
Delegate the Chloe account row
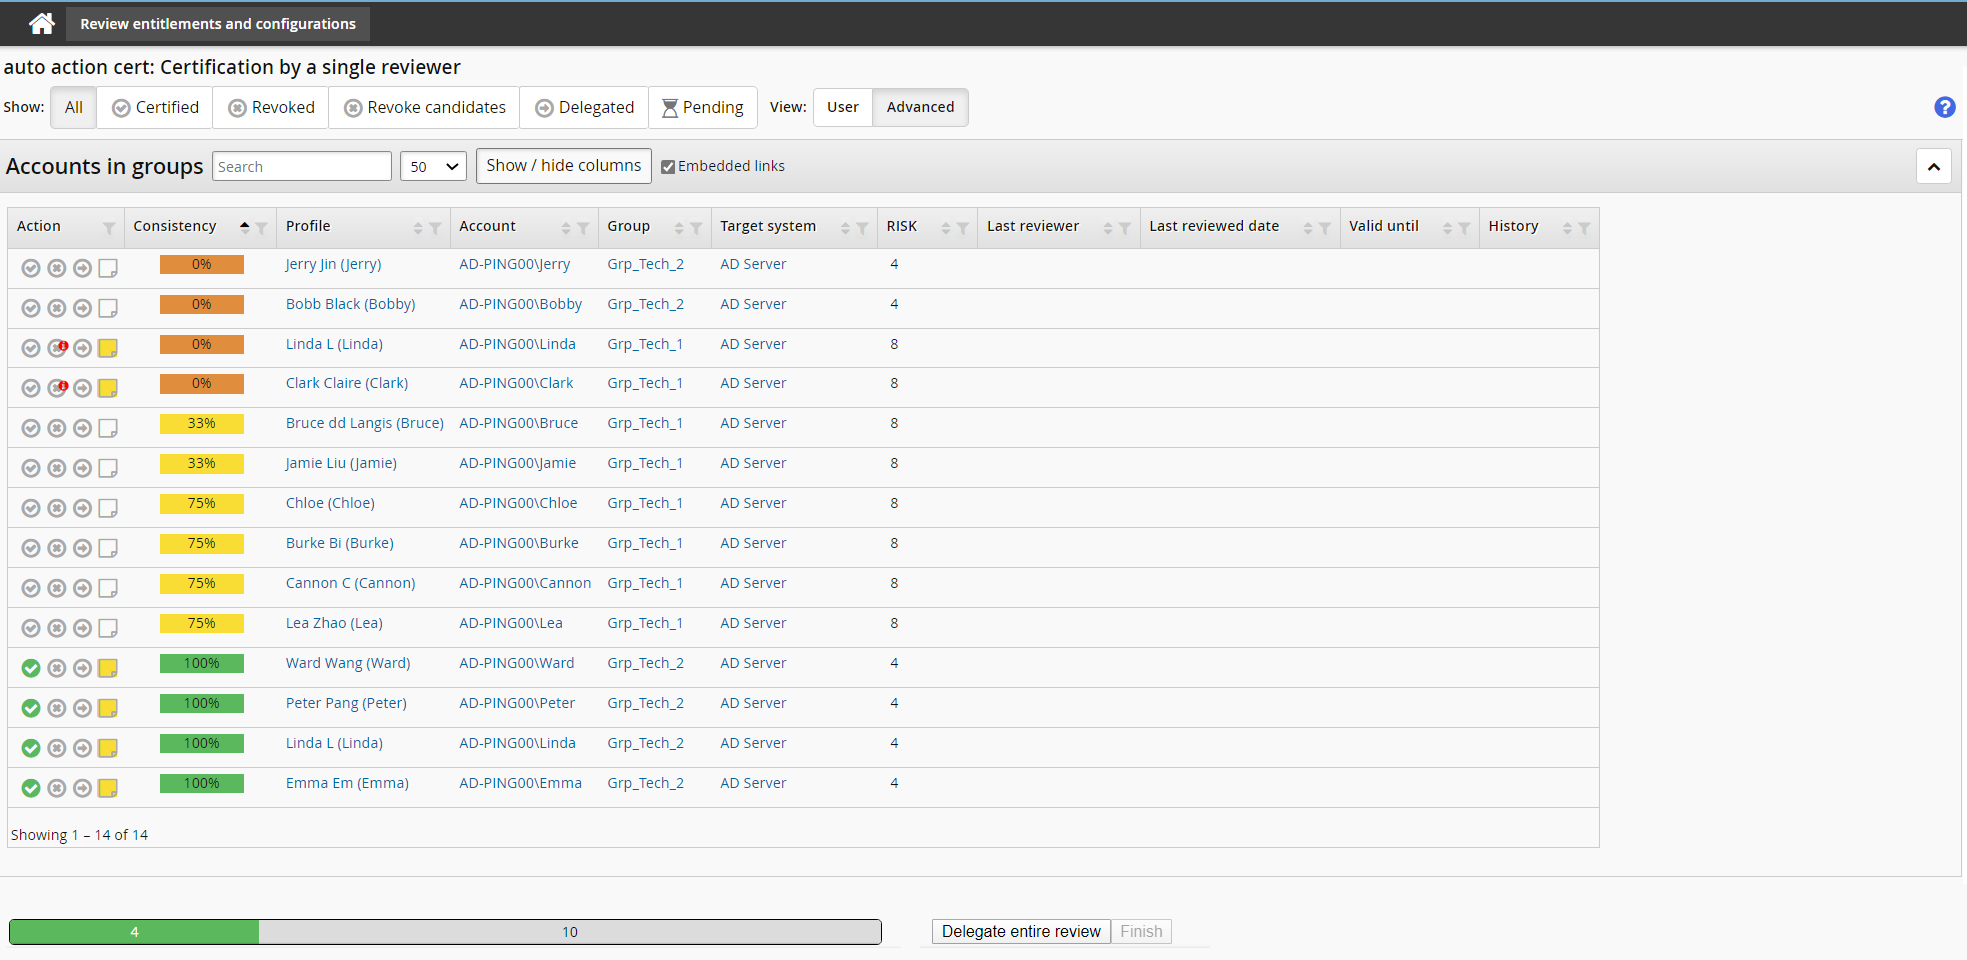tap(82, 508)
